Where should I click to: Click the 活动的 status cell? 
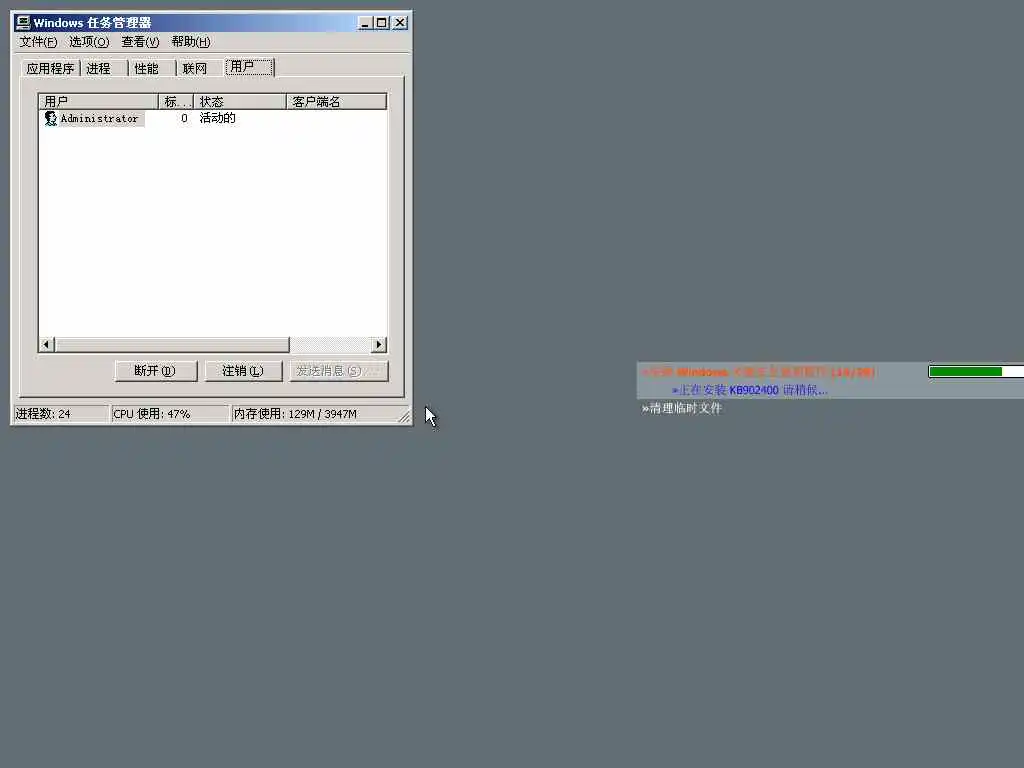point(217,118)
